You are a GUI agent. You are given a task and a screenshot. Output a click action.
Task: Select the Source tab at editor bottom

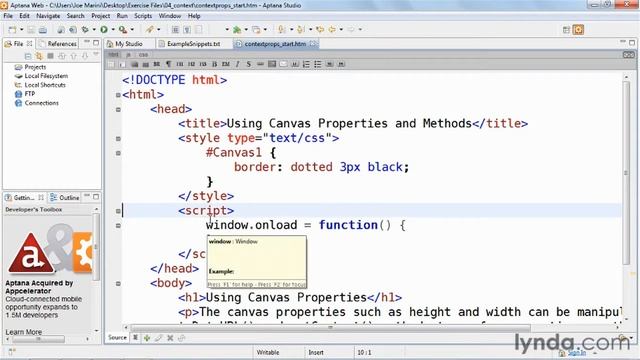[118, 338]
